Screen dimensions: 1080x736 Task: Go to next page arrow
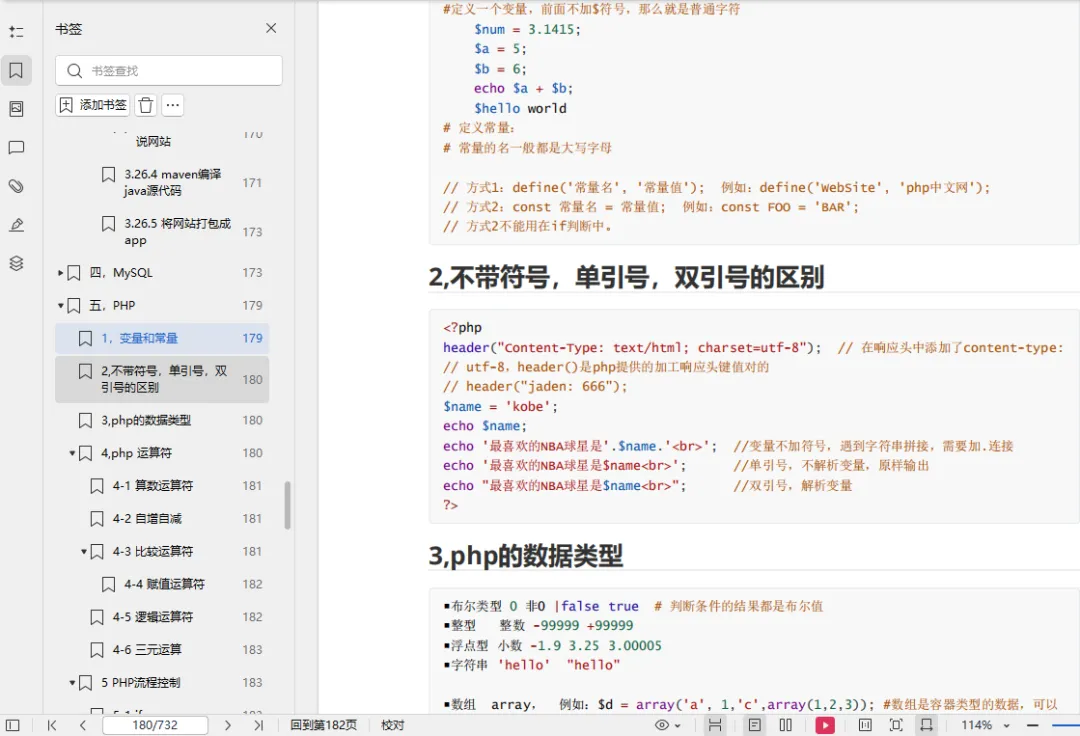[228, 725]
